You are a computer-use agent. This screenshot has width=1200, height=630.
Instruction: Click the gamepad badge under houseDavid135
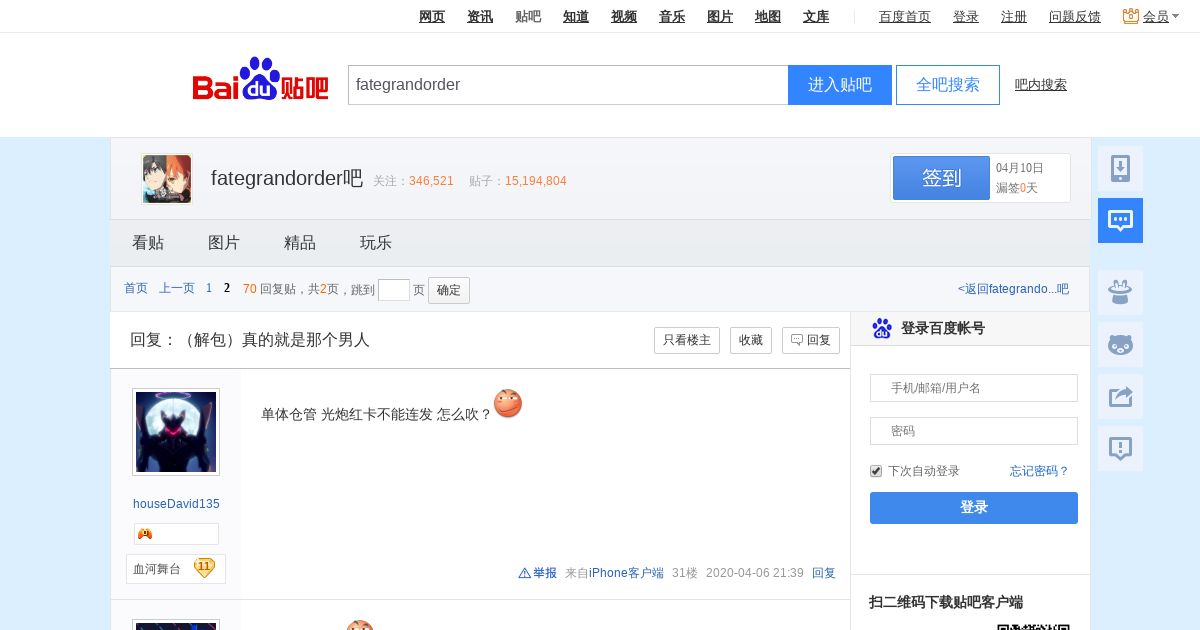tap(145, 534)
